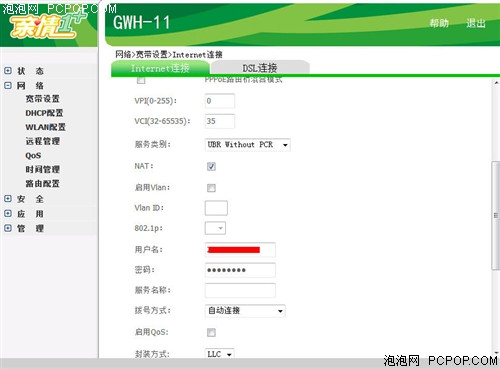This screenshot has width=500, height=369.
Task: Enable the 启用QoS checkbox
Action: 211,332
